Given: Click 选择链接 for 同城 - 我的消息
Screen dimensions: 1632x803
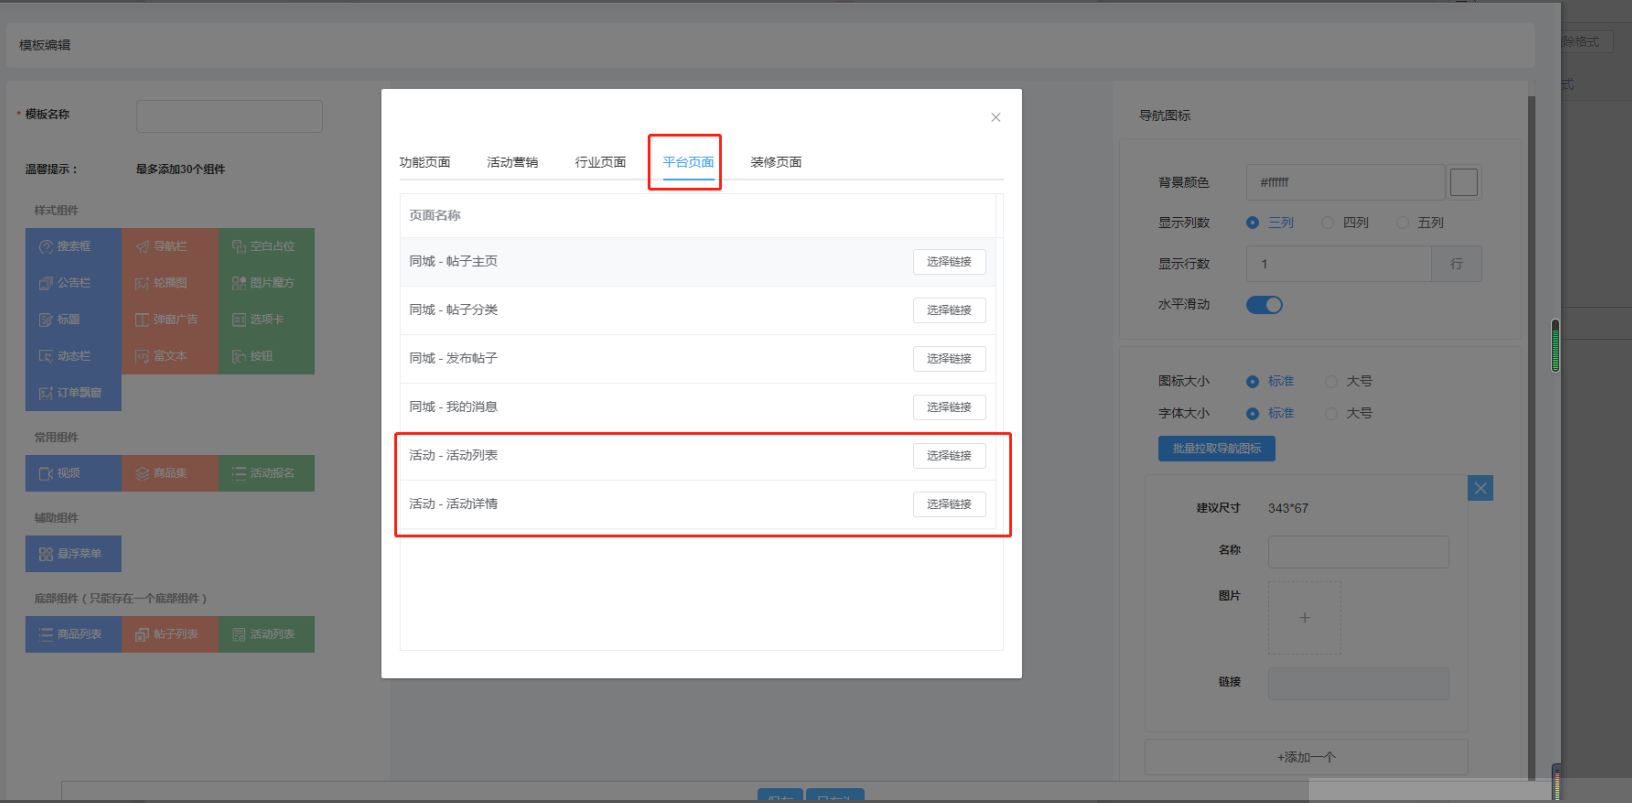Looking at the screenshot, I should (949, 407).
